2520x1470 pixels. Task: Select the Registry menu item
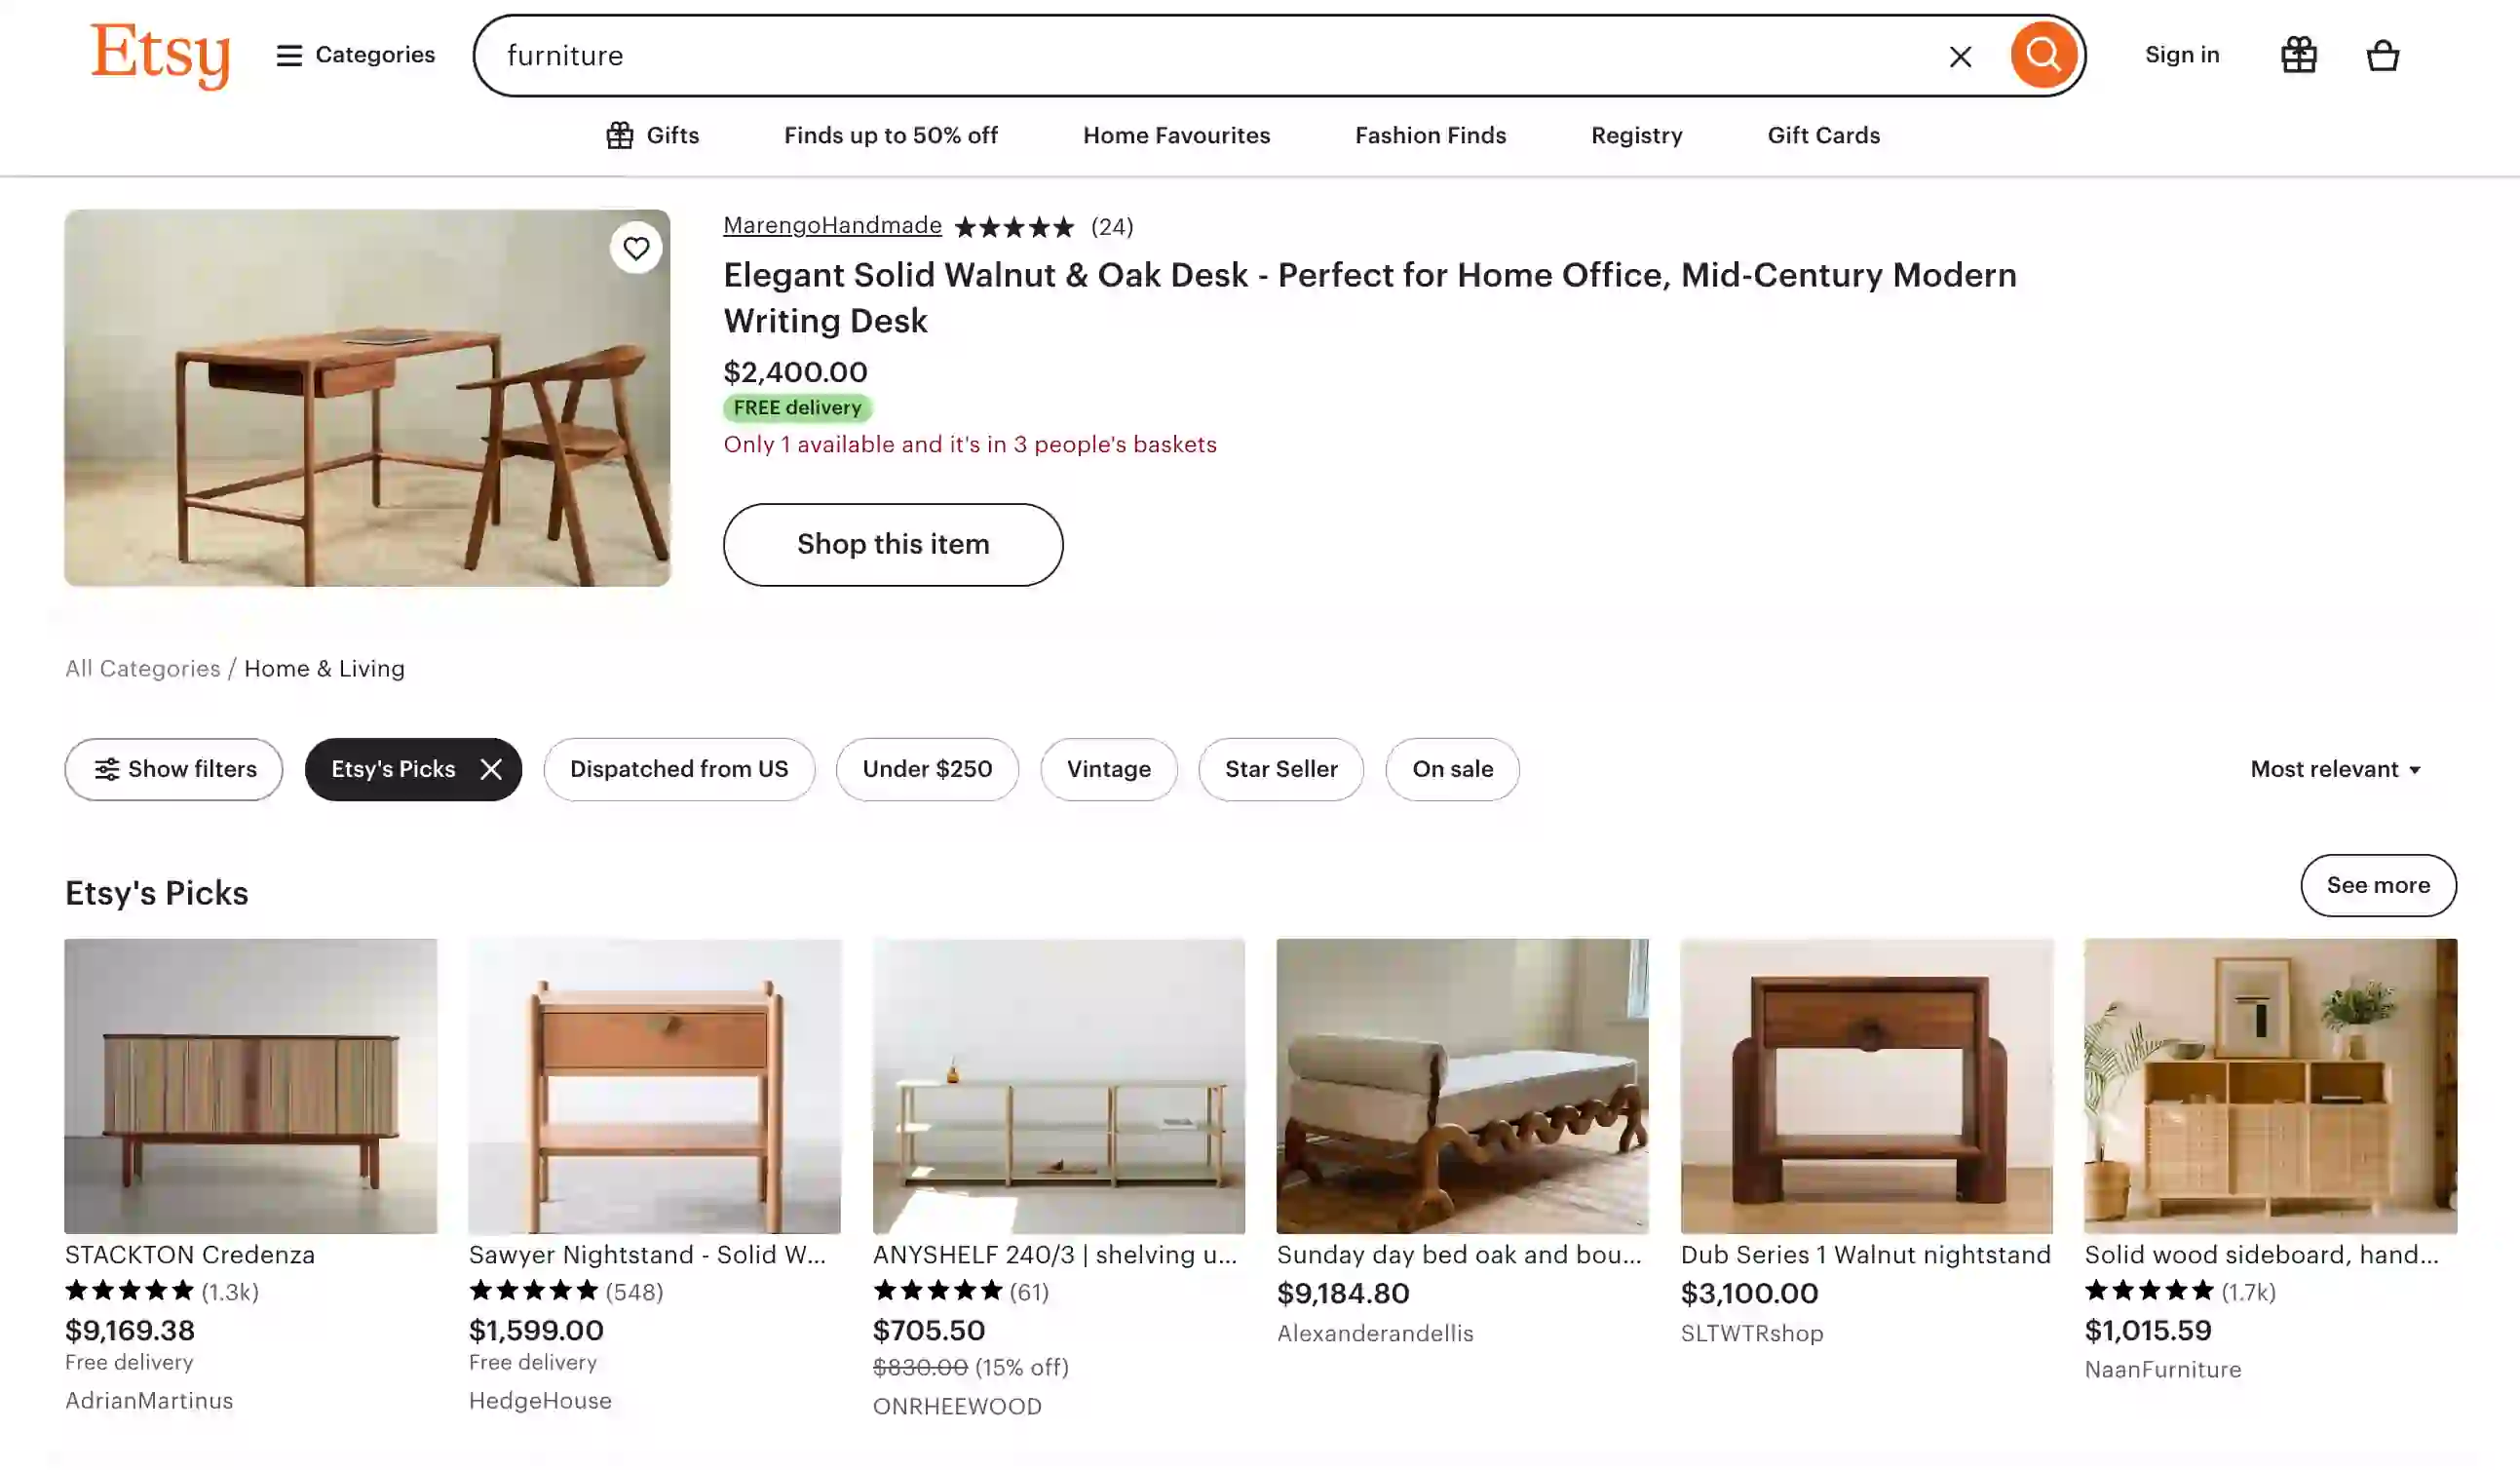click(x=1636, y=135)
